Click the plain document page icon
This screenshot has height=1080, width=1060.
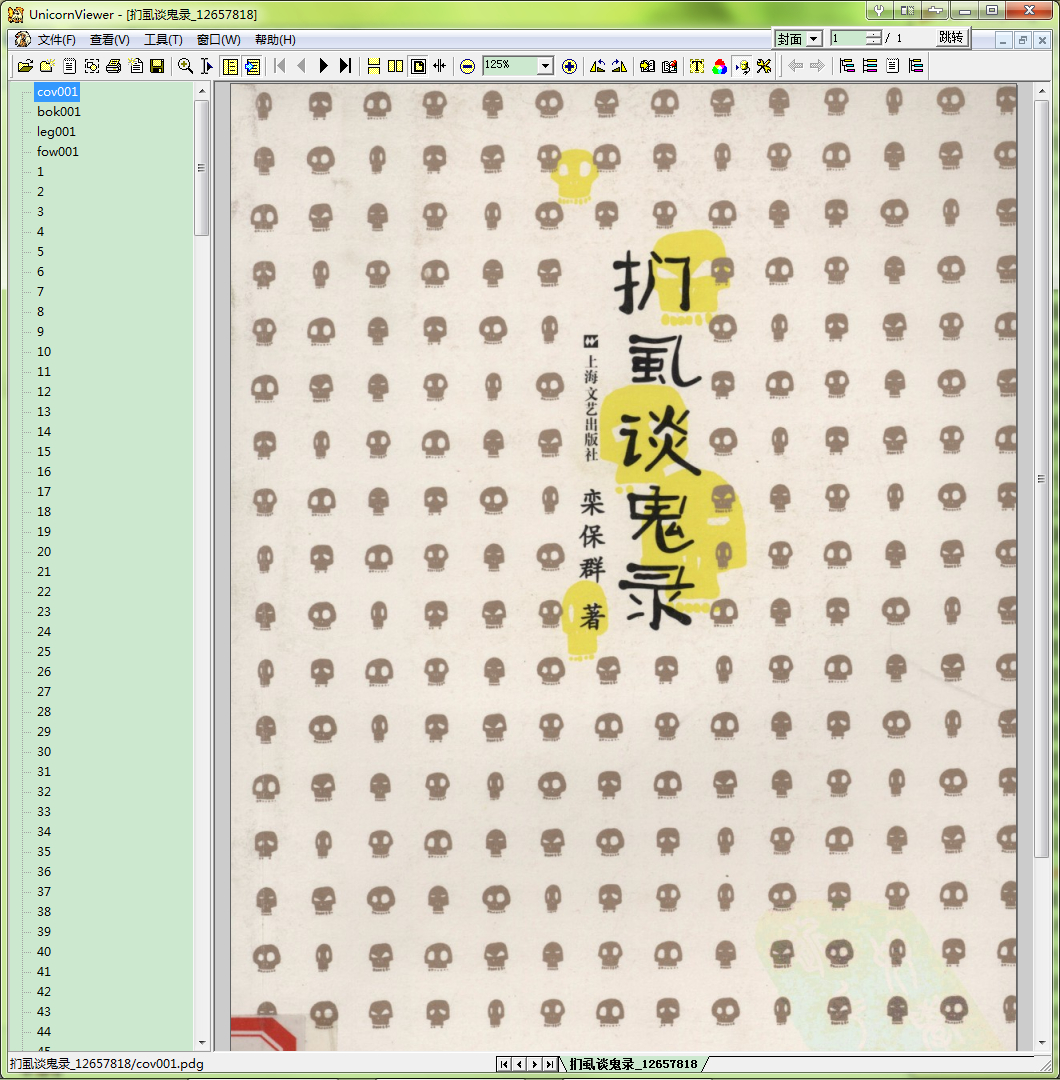pos(70,66)
